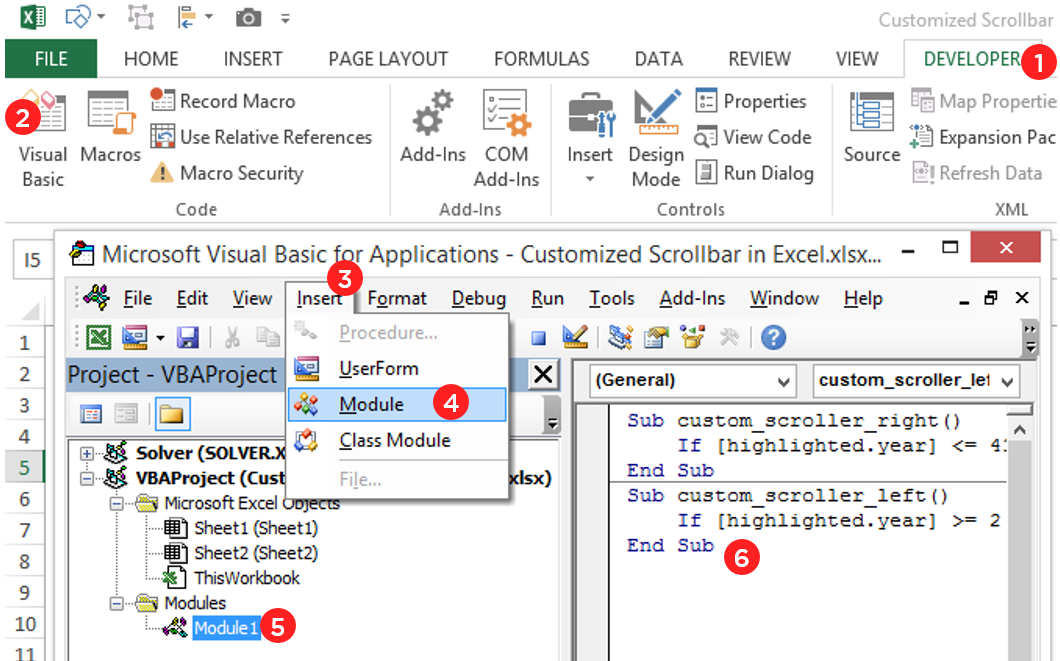The height and width of the screenshot is (661, 1060).
Task: Select Module1 in project tree
Action: (x=226, y=628)
